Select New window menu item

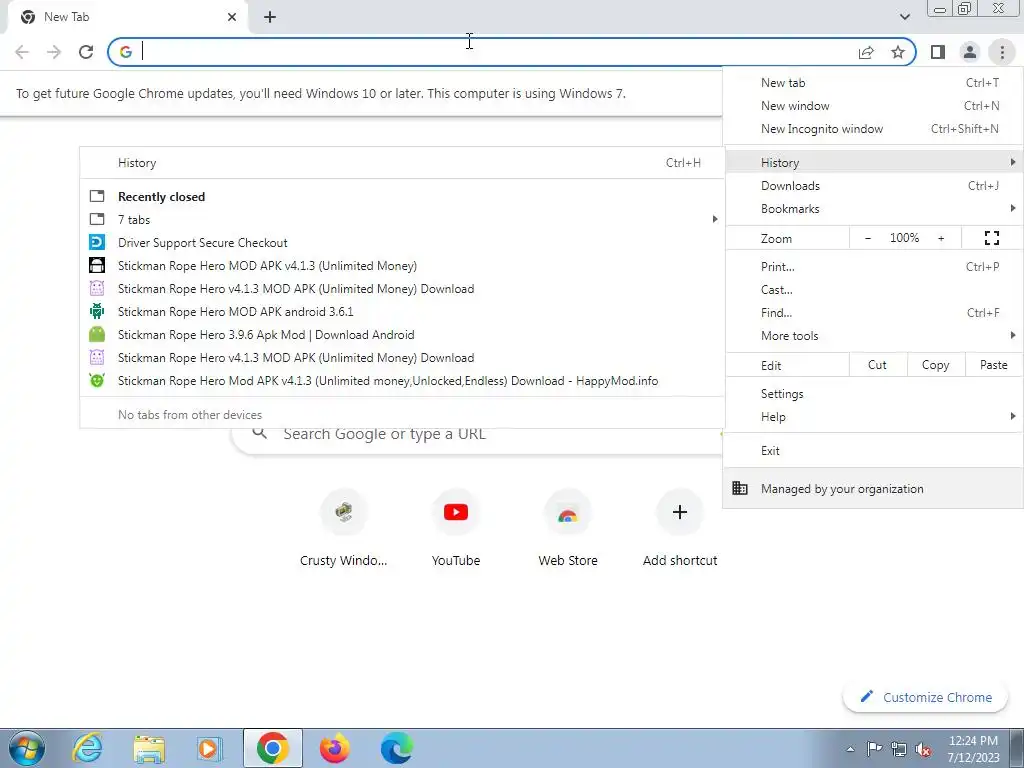pyautogui.click(x=873, y=106)
